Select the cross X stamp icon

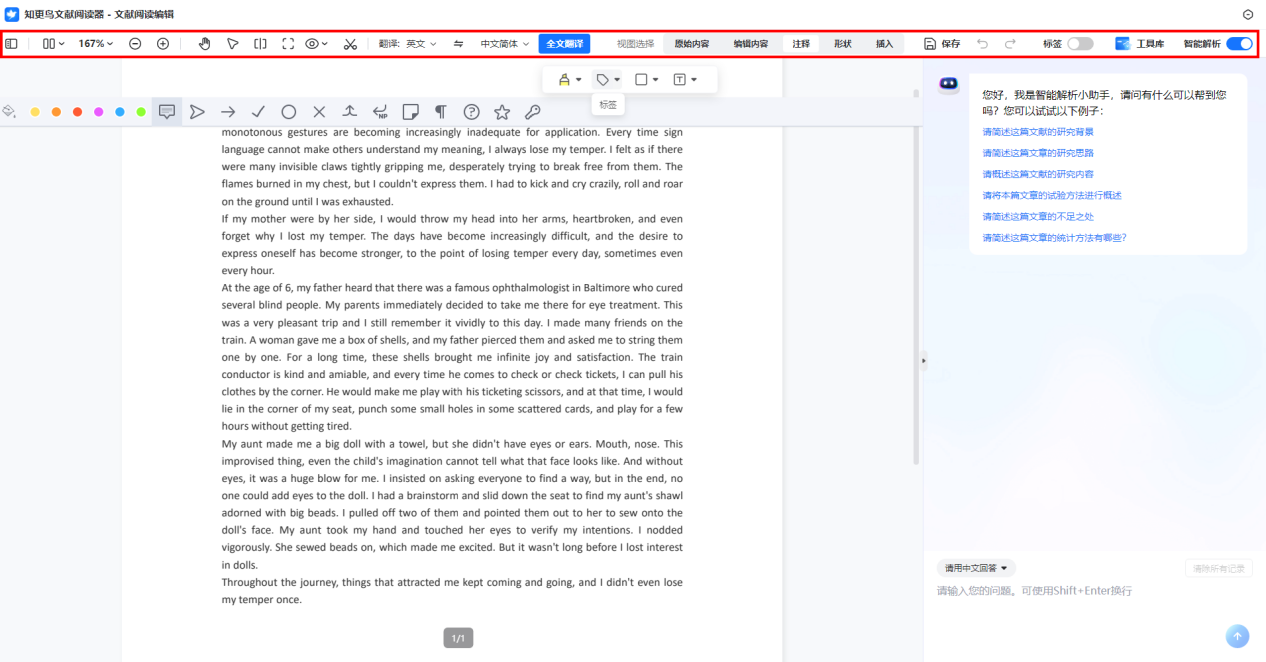coord(319,112)
